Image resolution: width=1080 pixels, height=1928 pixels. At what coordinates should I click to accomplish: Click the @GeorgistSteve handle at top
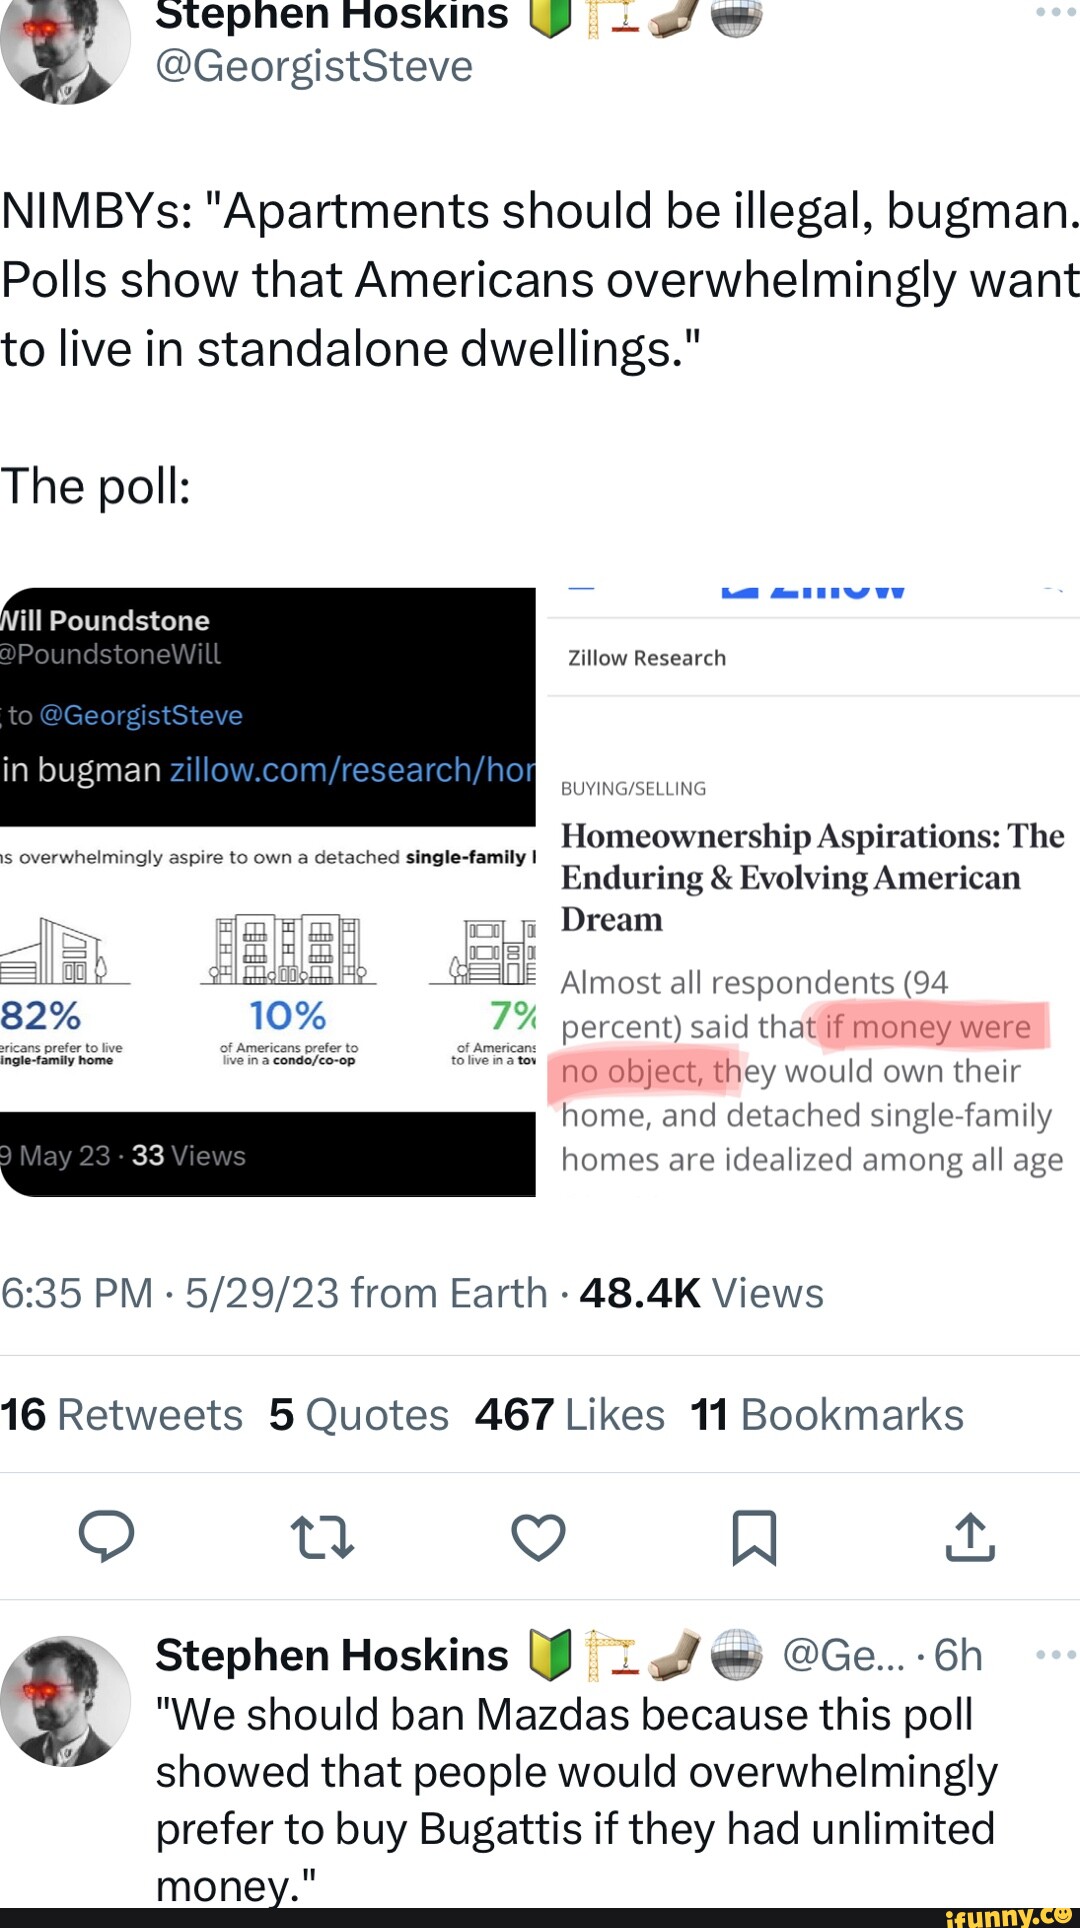[x=314, y=67]
